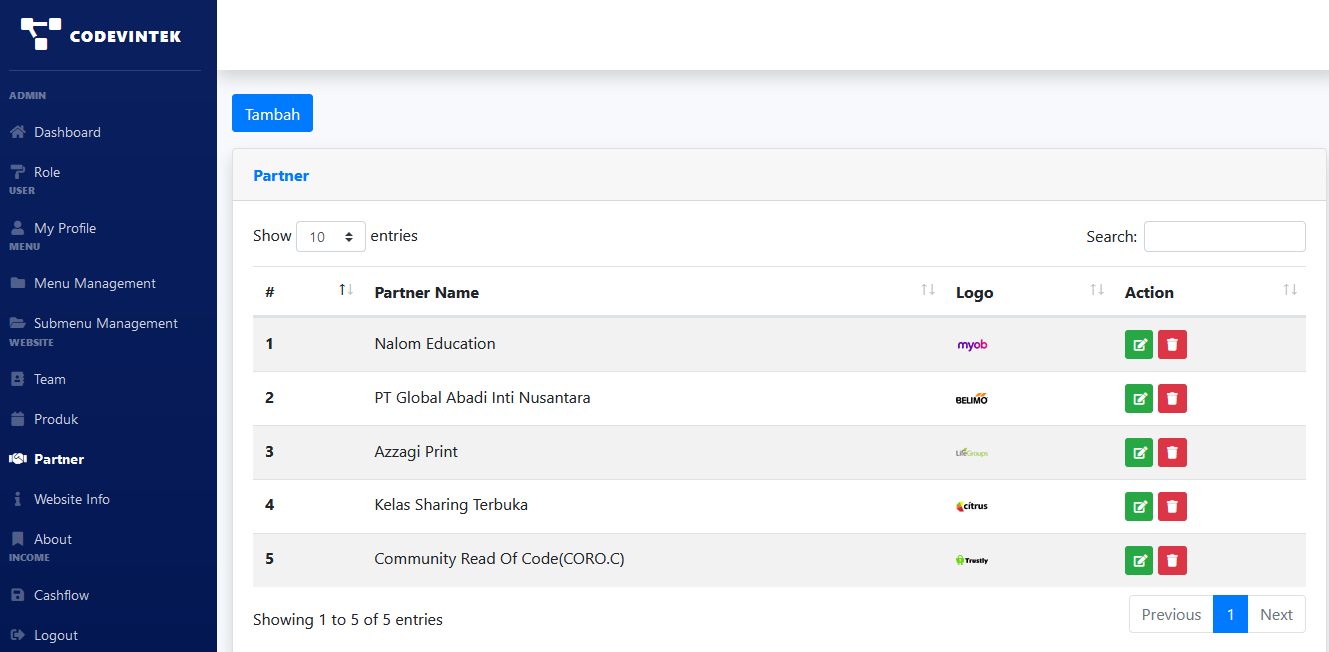
Task: Log out using the sidebar Logout link
Action: click(x=55, y=636)
